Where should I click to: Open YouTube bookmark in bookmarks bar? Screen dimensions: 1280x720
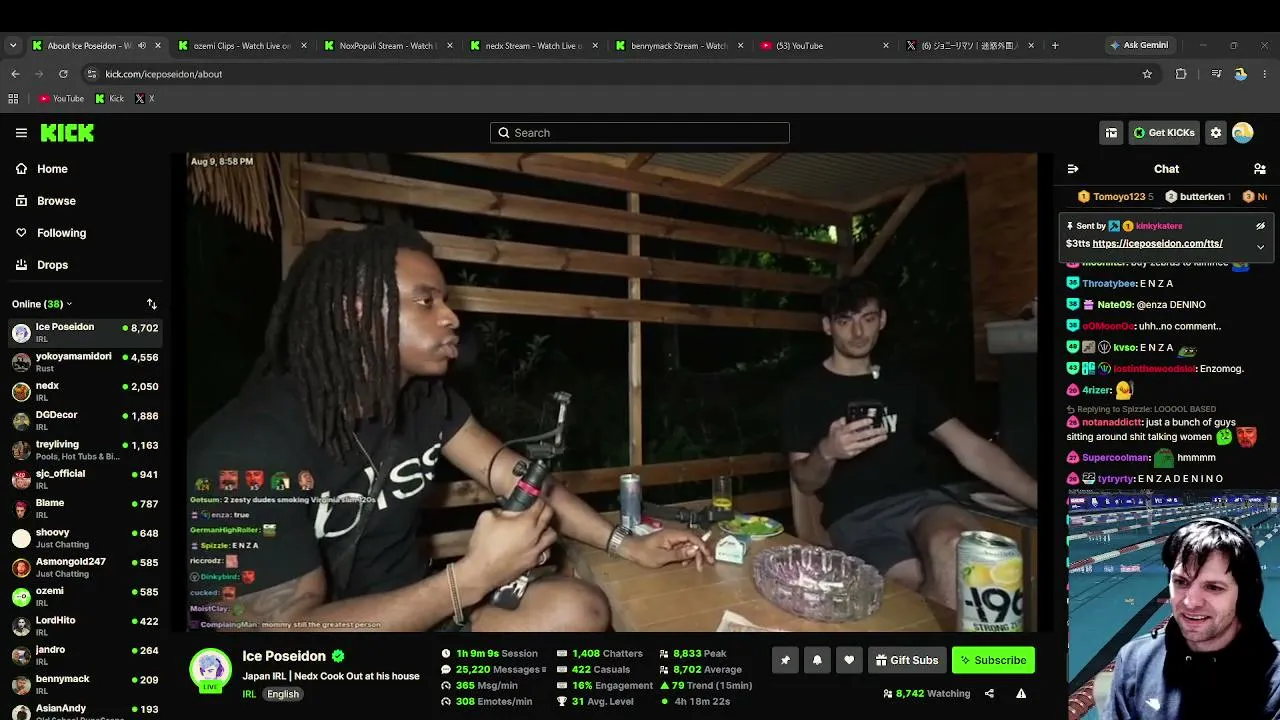coord(61,98)
